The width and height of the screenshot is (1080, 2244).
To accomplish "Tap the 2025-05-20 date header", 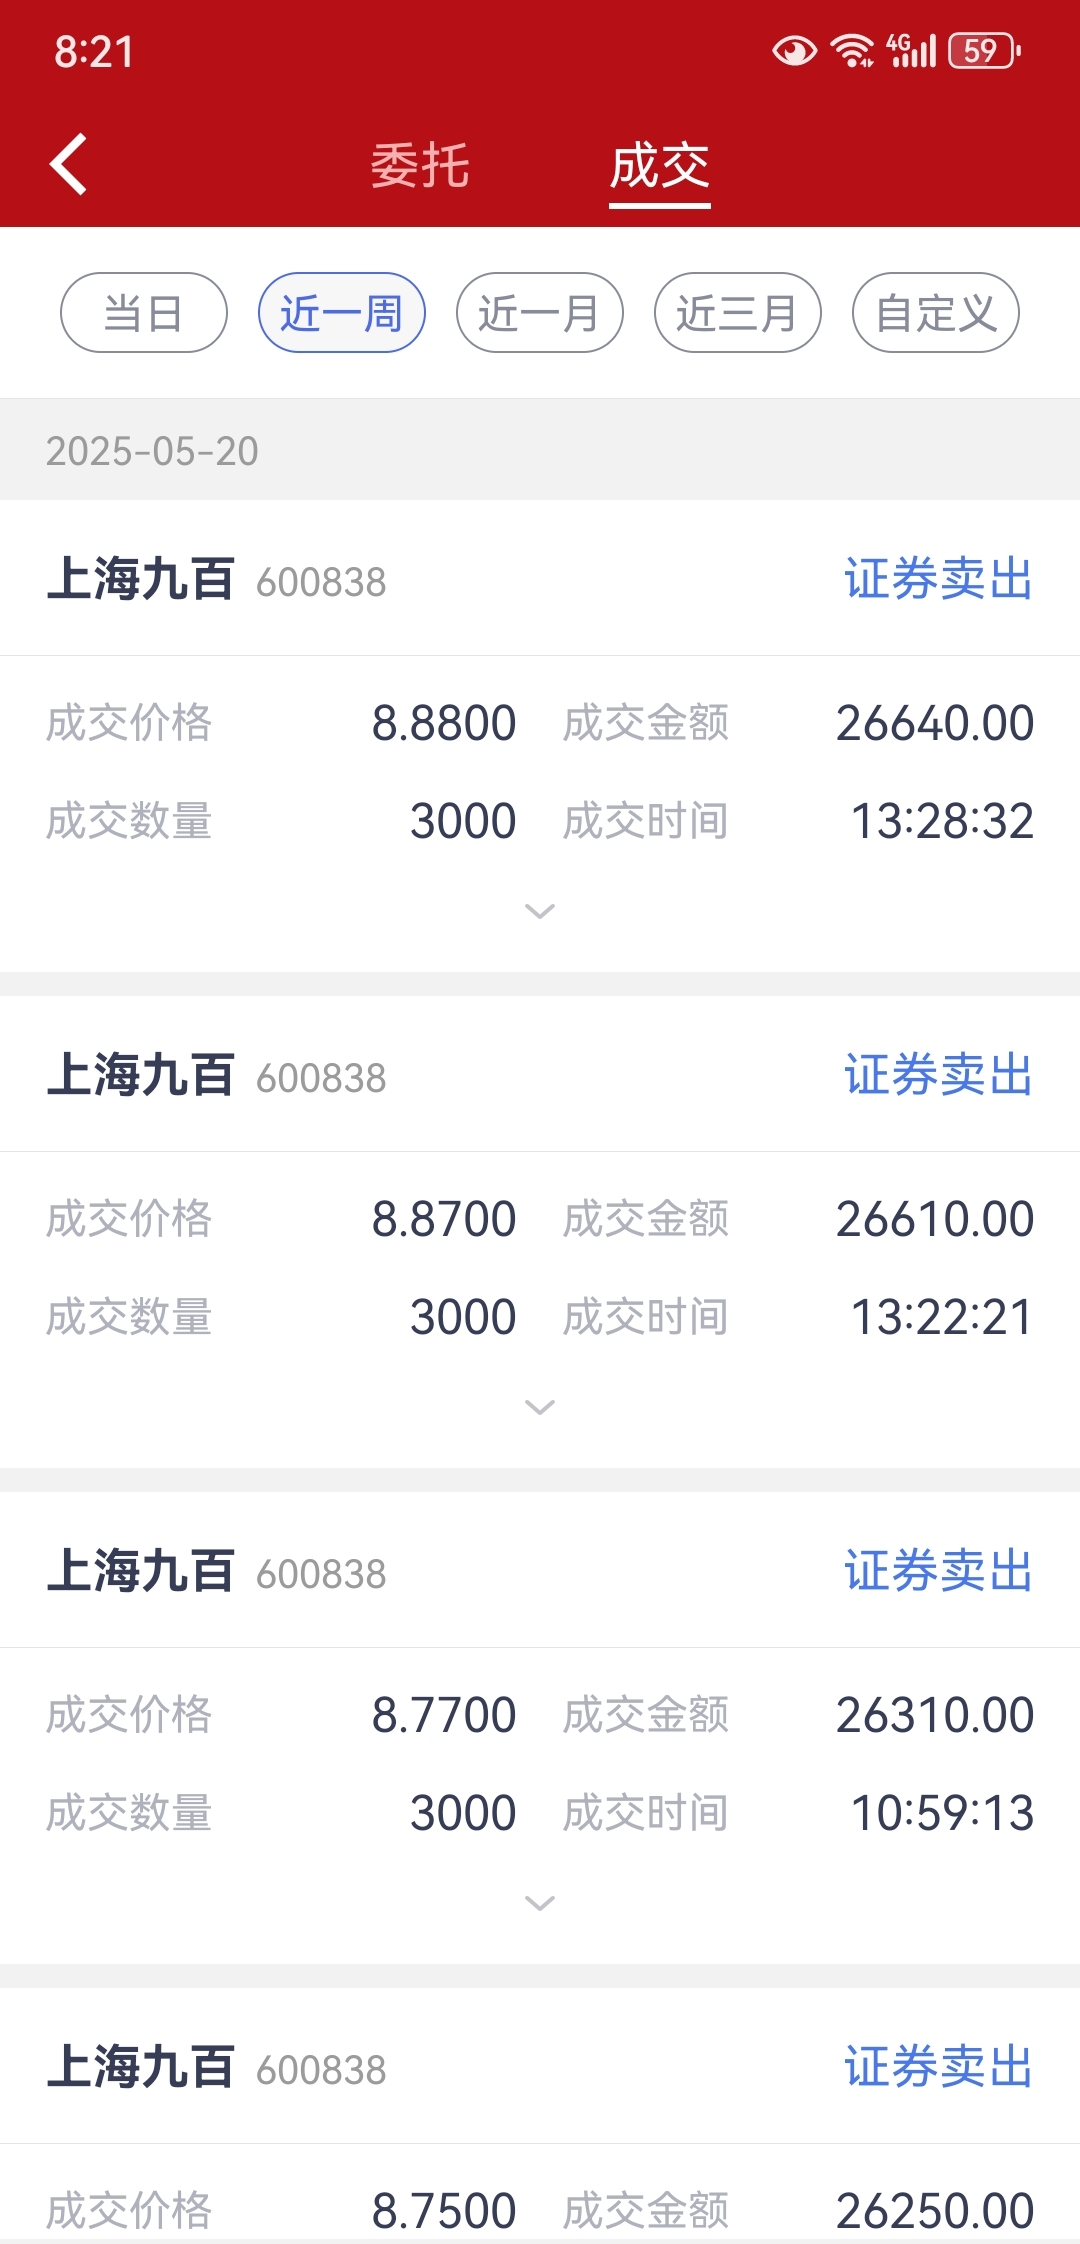I will (152, 451).
